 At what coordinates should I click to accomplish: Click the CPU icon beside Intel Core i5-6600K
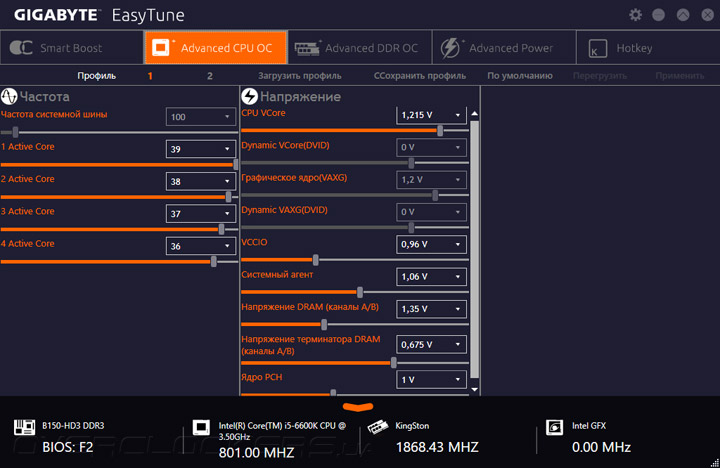(201, 427)
